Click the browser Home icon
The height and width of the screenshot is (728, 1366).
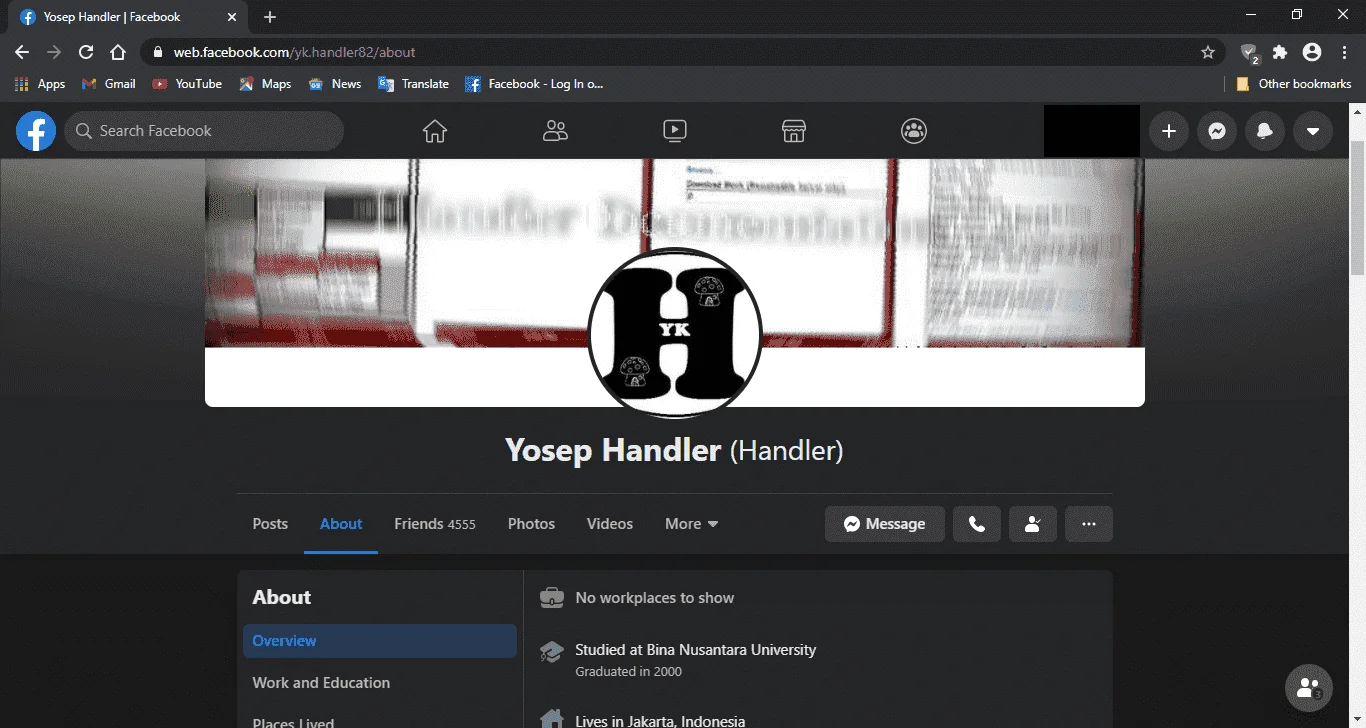point(118,52)
